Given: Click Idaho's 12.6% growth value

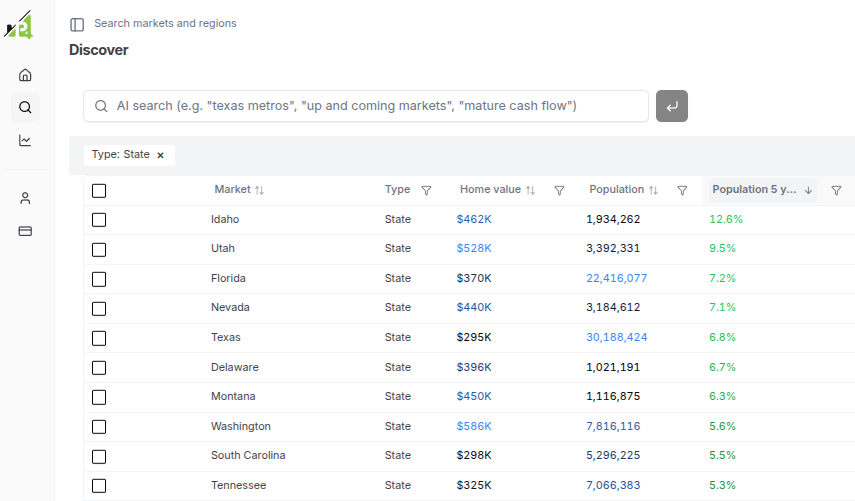Looking at the screenshot, I should click(726, 219).
